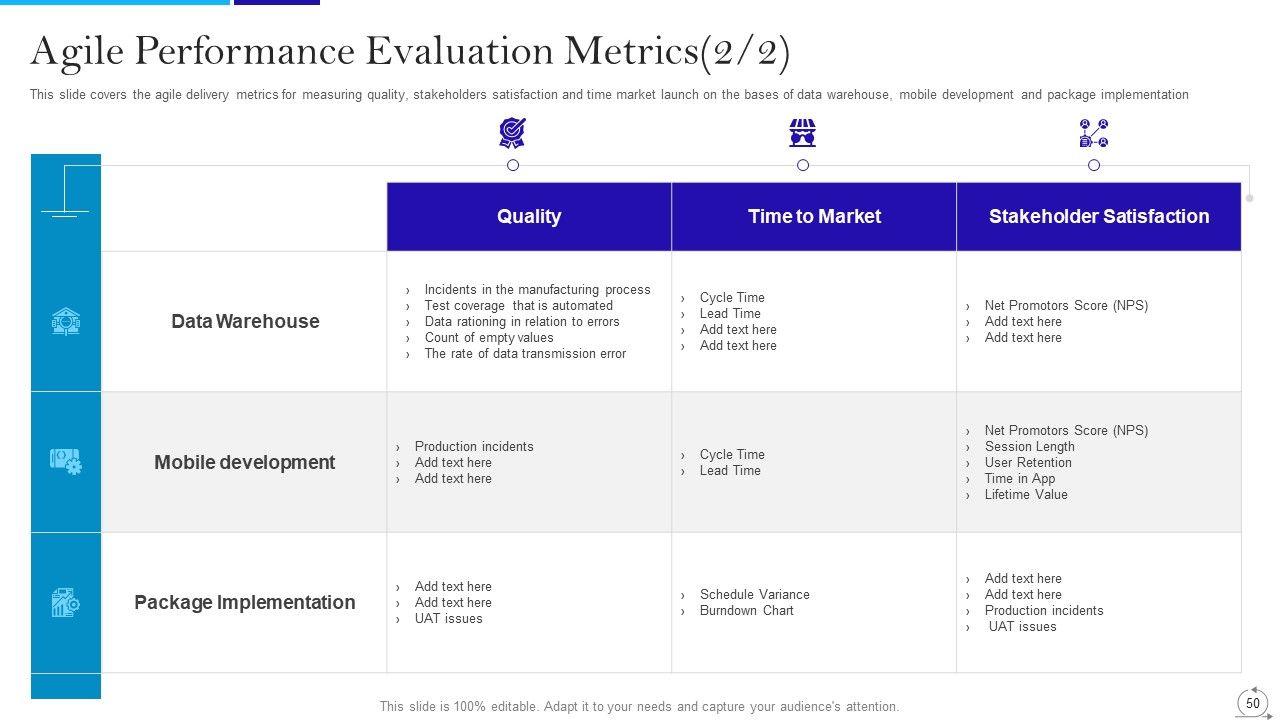Click the Burndown Chart bullet text
Image resolution: width=1280 pixels, height=720 pixels.
(x=746, y=610)
